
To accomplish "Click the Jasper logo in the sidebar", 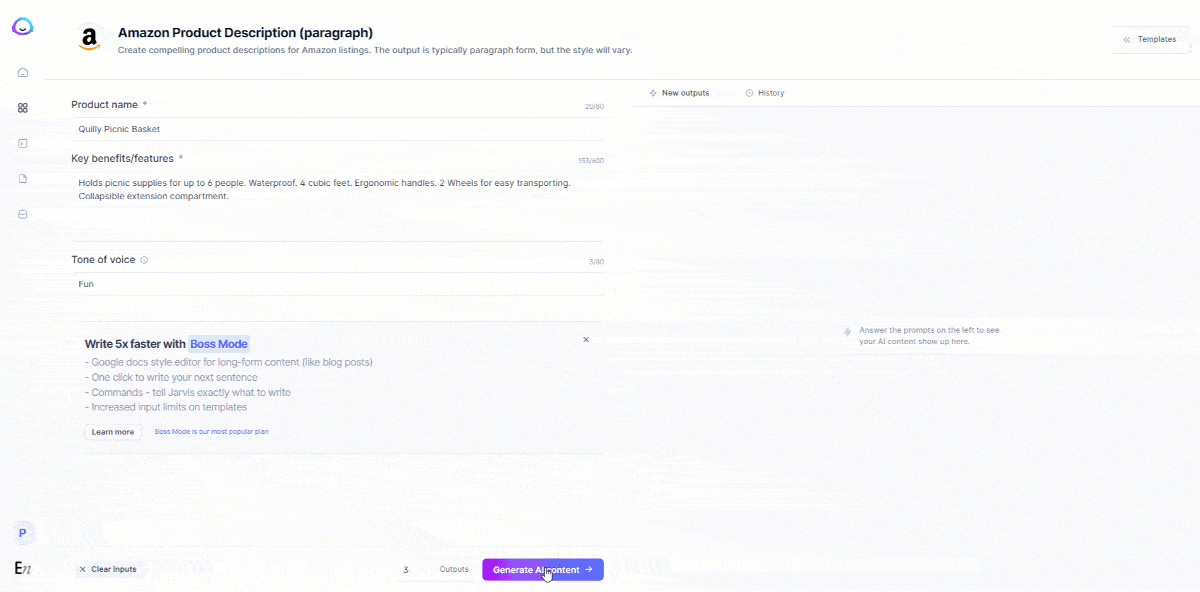I will (x=22, y=27).
